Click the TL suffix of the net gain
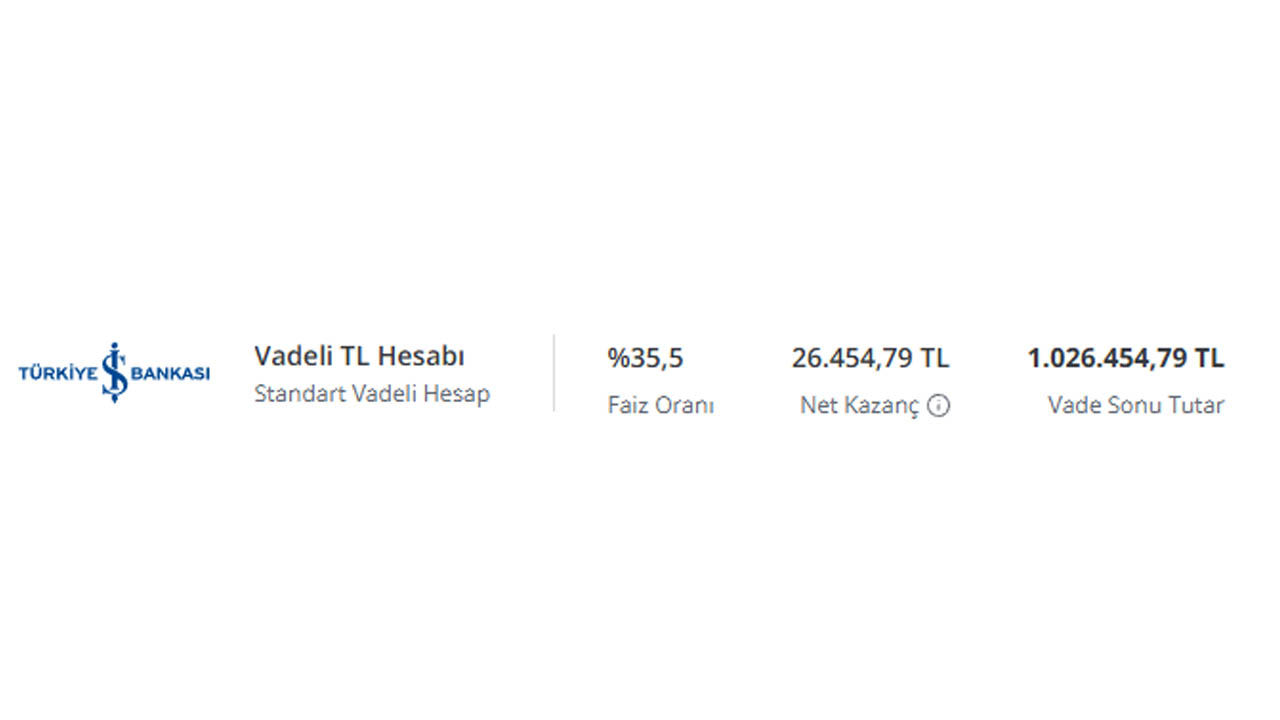Viewport: 1280px width, 720px height. (935, 358)
